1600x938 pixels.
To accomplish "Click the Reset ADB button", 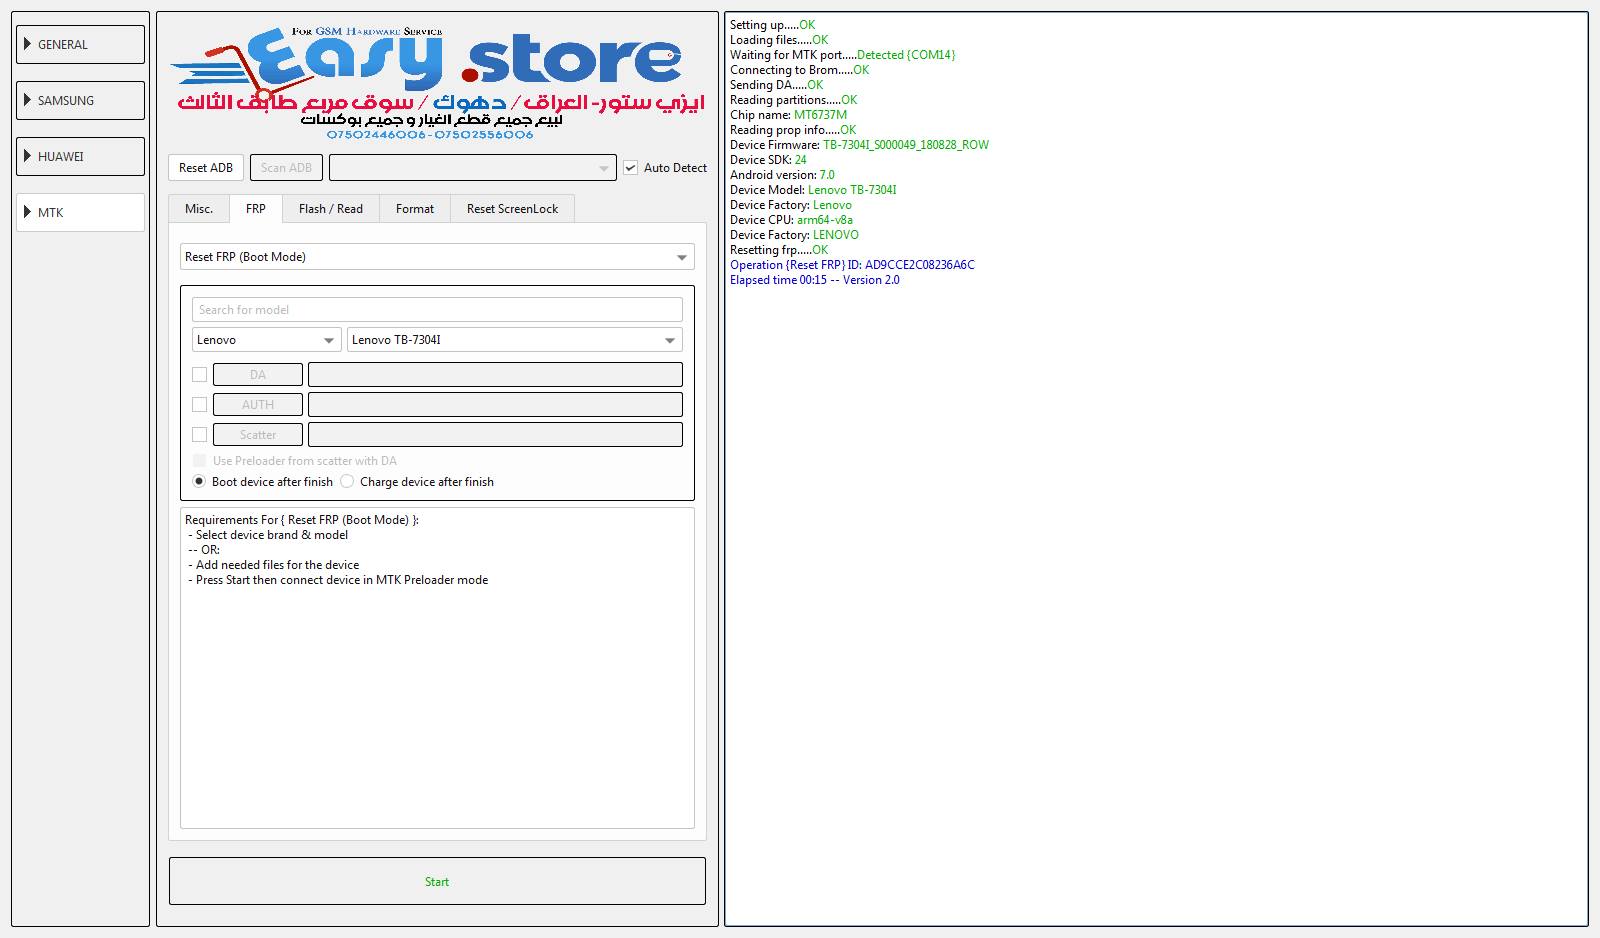I will (x=206, y=168).
